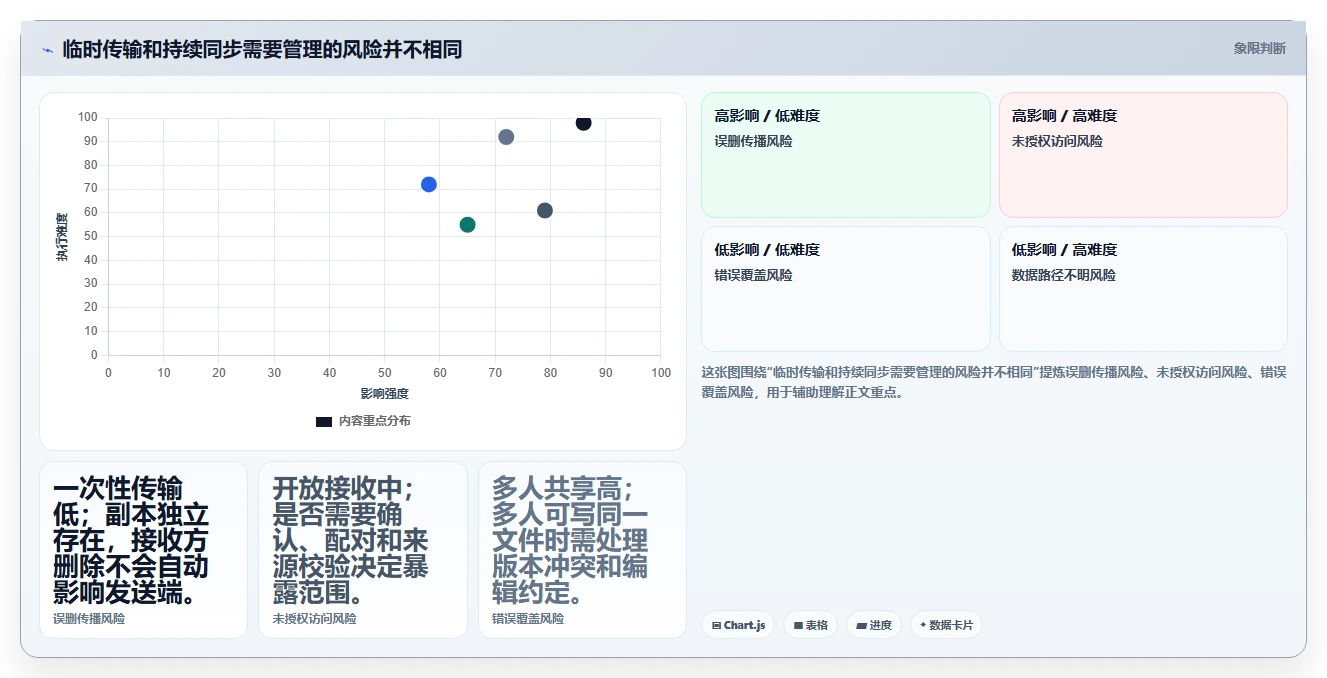The height and width of the screenshot is (678, 1327).
Task: Click the black scatter point at top right
Action: pyautogui.click(x=583, y=123)
